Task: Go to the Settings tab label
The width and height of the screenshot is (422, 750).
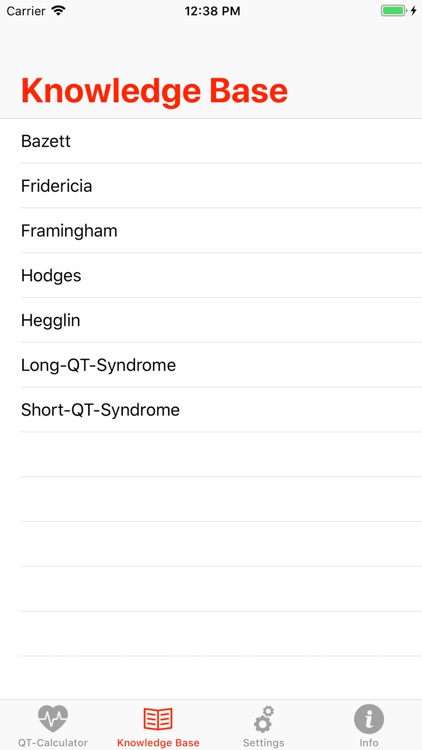Action: [264, 743]
